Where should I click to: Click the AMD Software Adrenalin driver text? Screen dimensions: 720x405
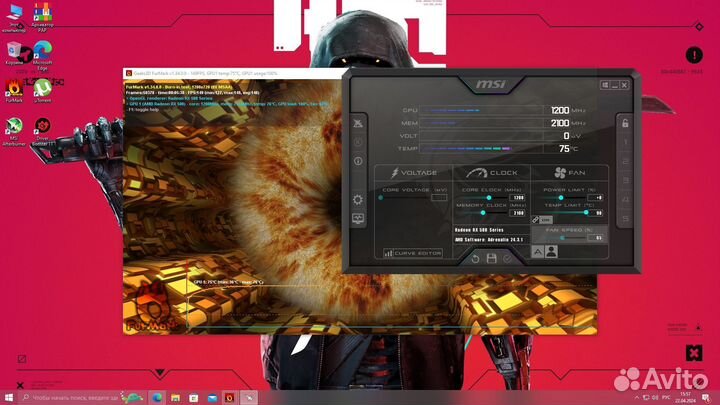(489, 240)
